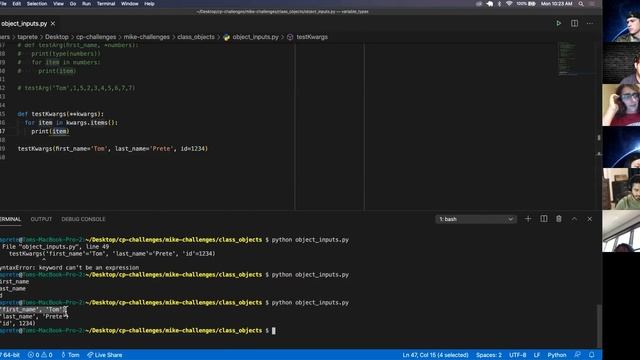Image resolution: width=640 pixels, height=360 pixels.
Task: Open editor More Actions ellipsis
Action: [x=590, y=23]
